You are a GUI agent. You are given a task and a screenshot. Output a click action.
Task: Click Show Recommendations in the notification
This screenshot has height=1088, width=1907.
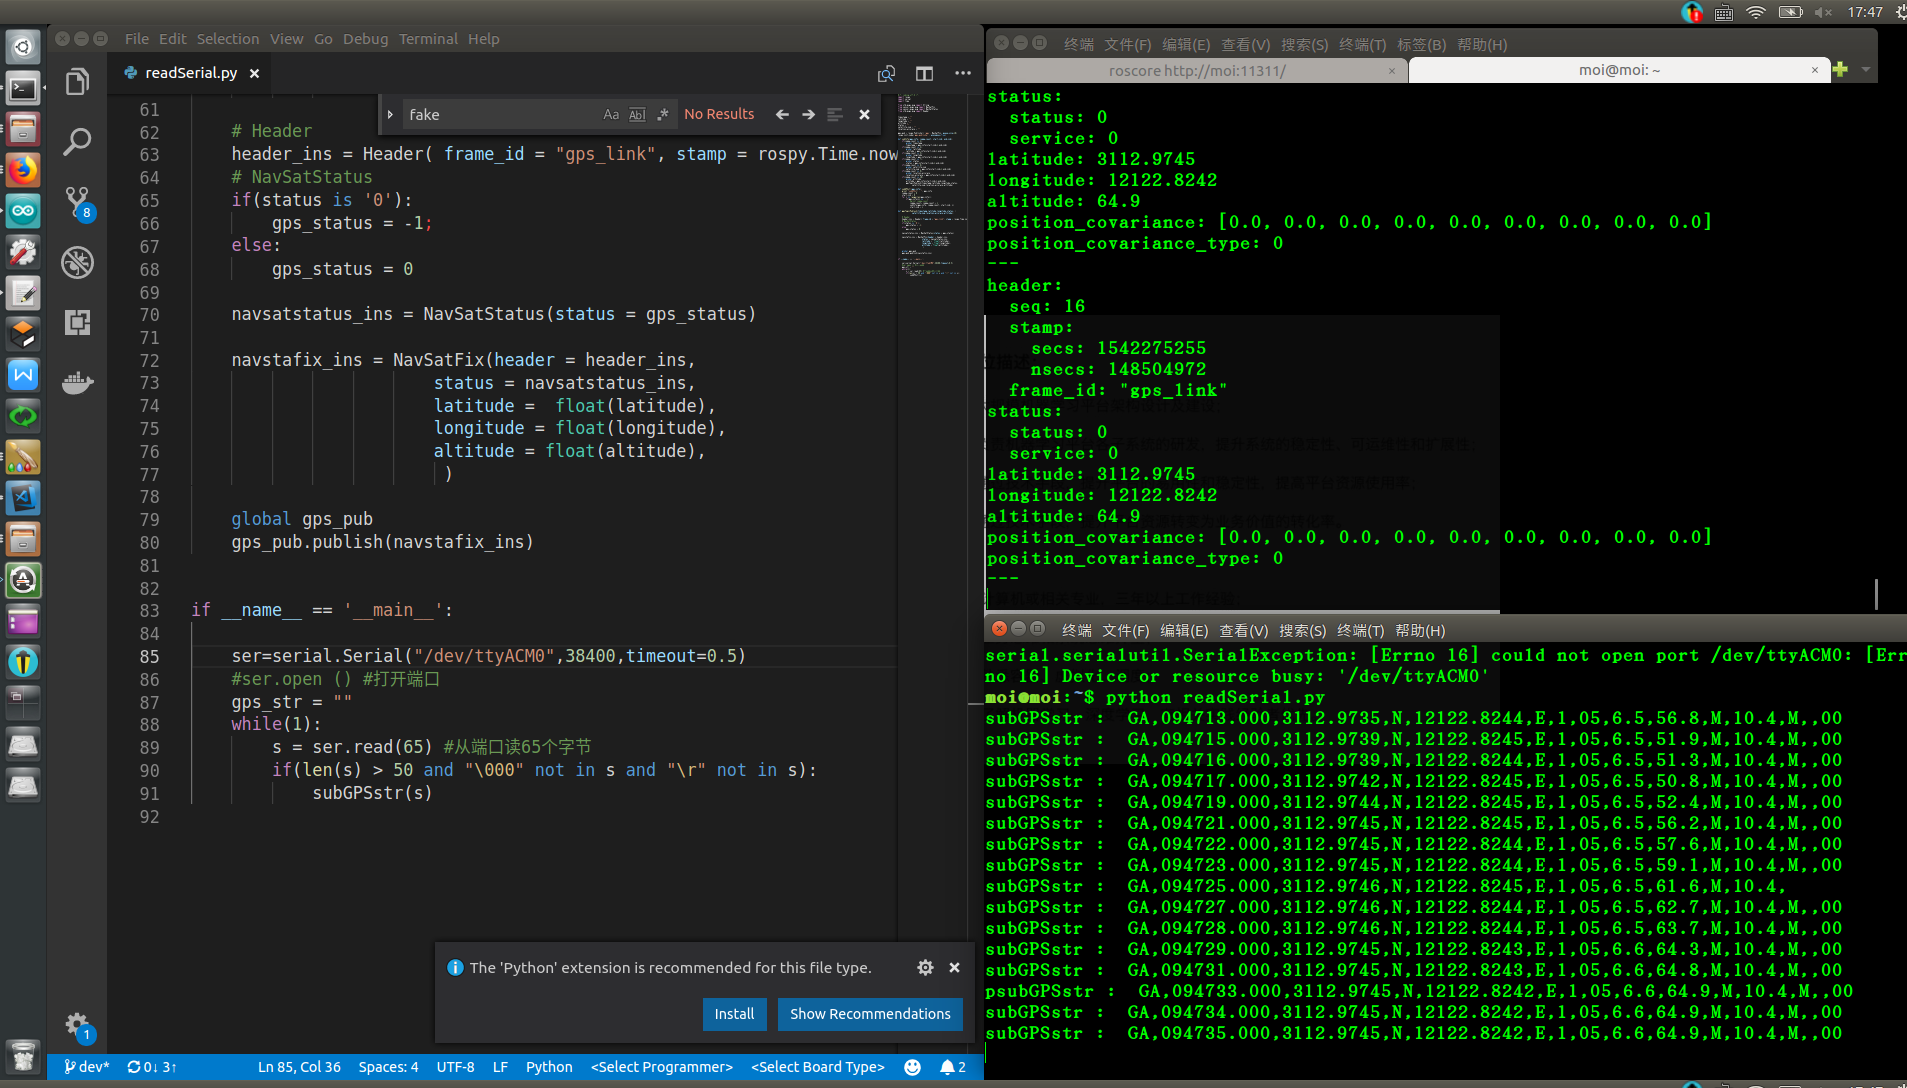(x=870, y=1014)
